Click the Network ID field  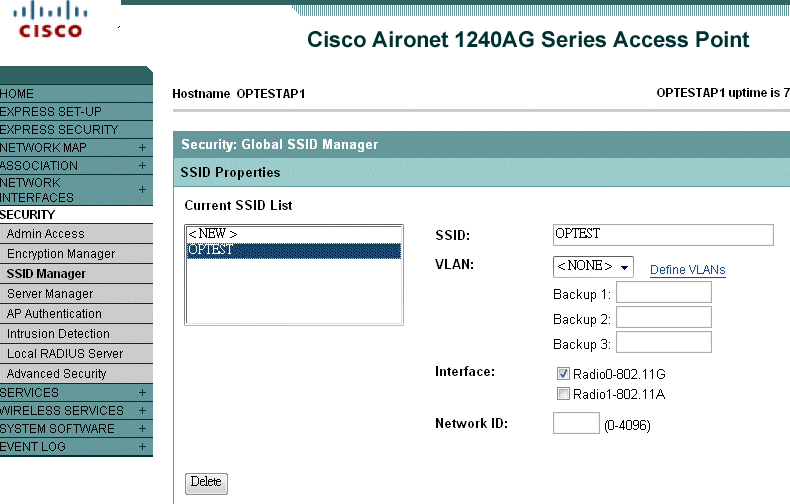click(576, 423)
